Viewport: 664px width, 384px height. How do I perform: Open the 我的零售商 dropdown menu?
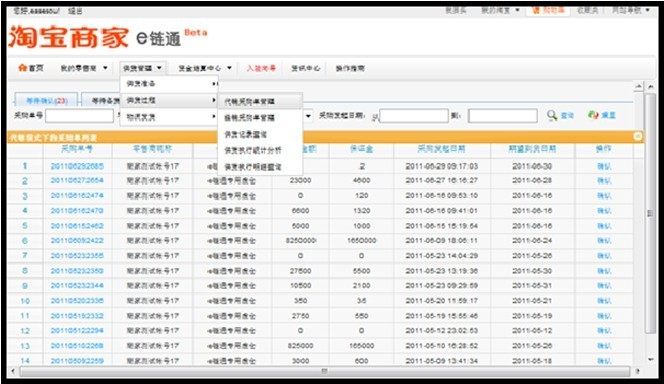pos(84,68)
